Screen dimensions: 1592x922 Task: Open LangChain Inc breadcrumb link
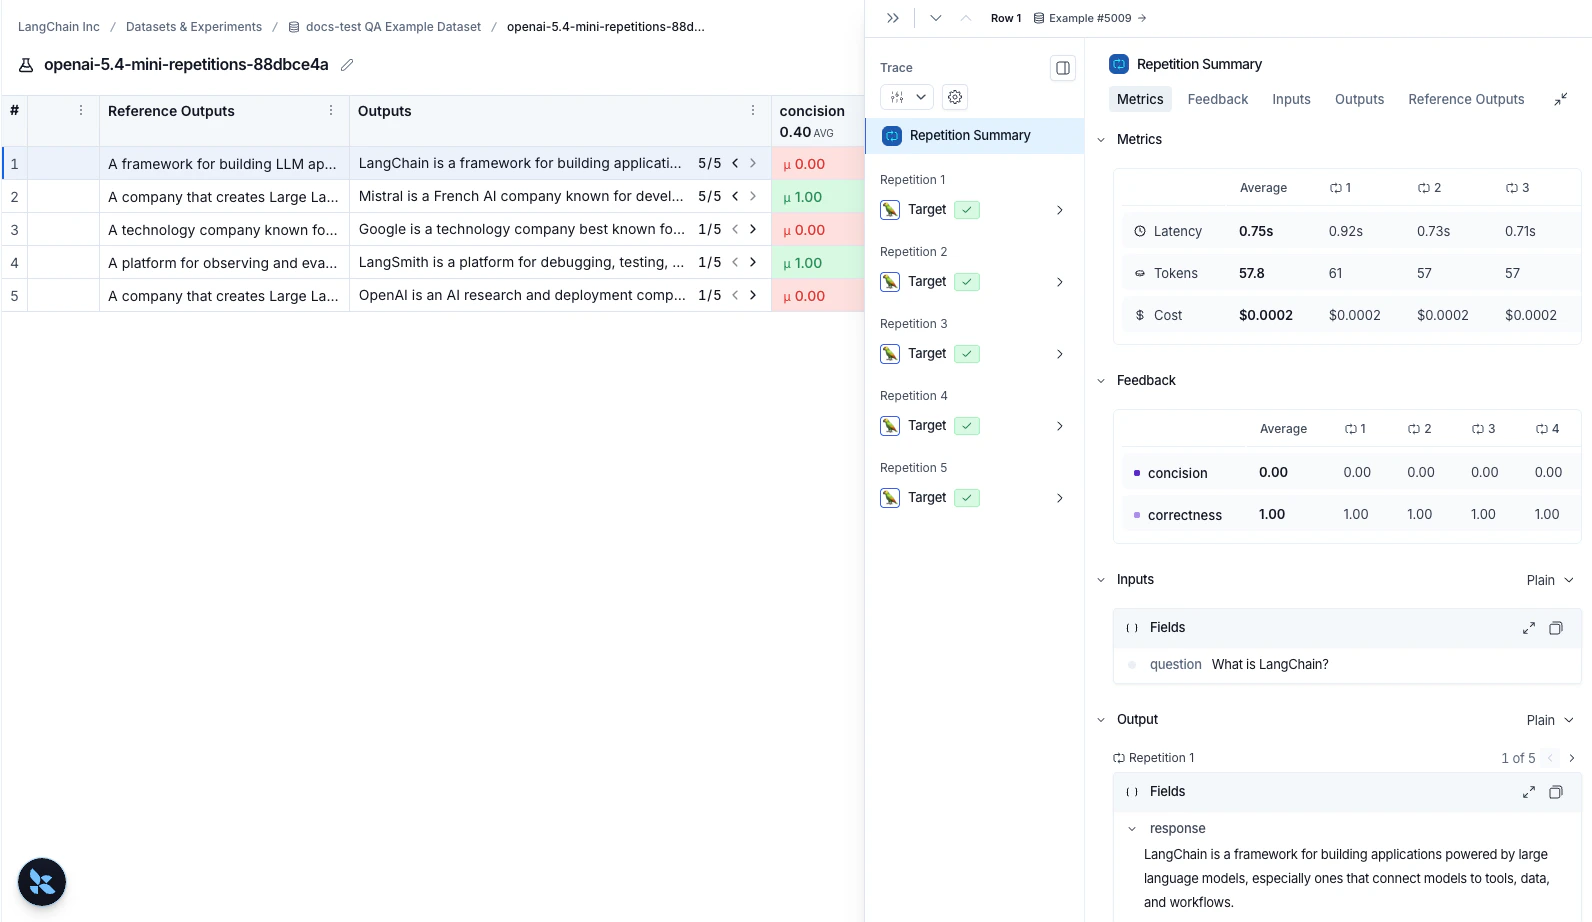point(59,27)
